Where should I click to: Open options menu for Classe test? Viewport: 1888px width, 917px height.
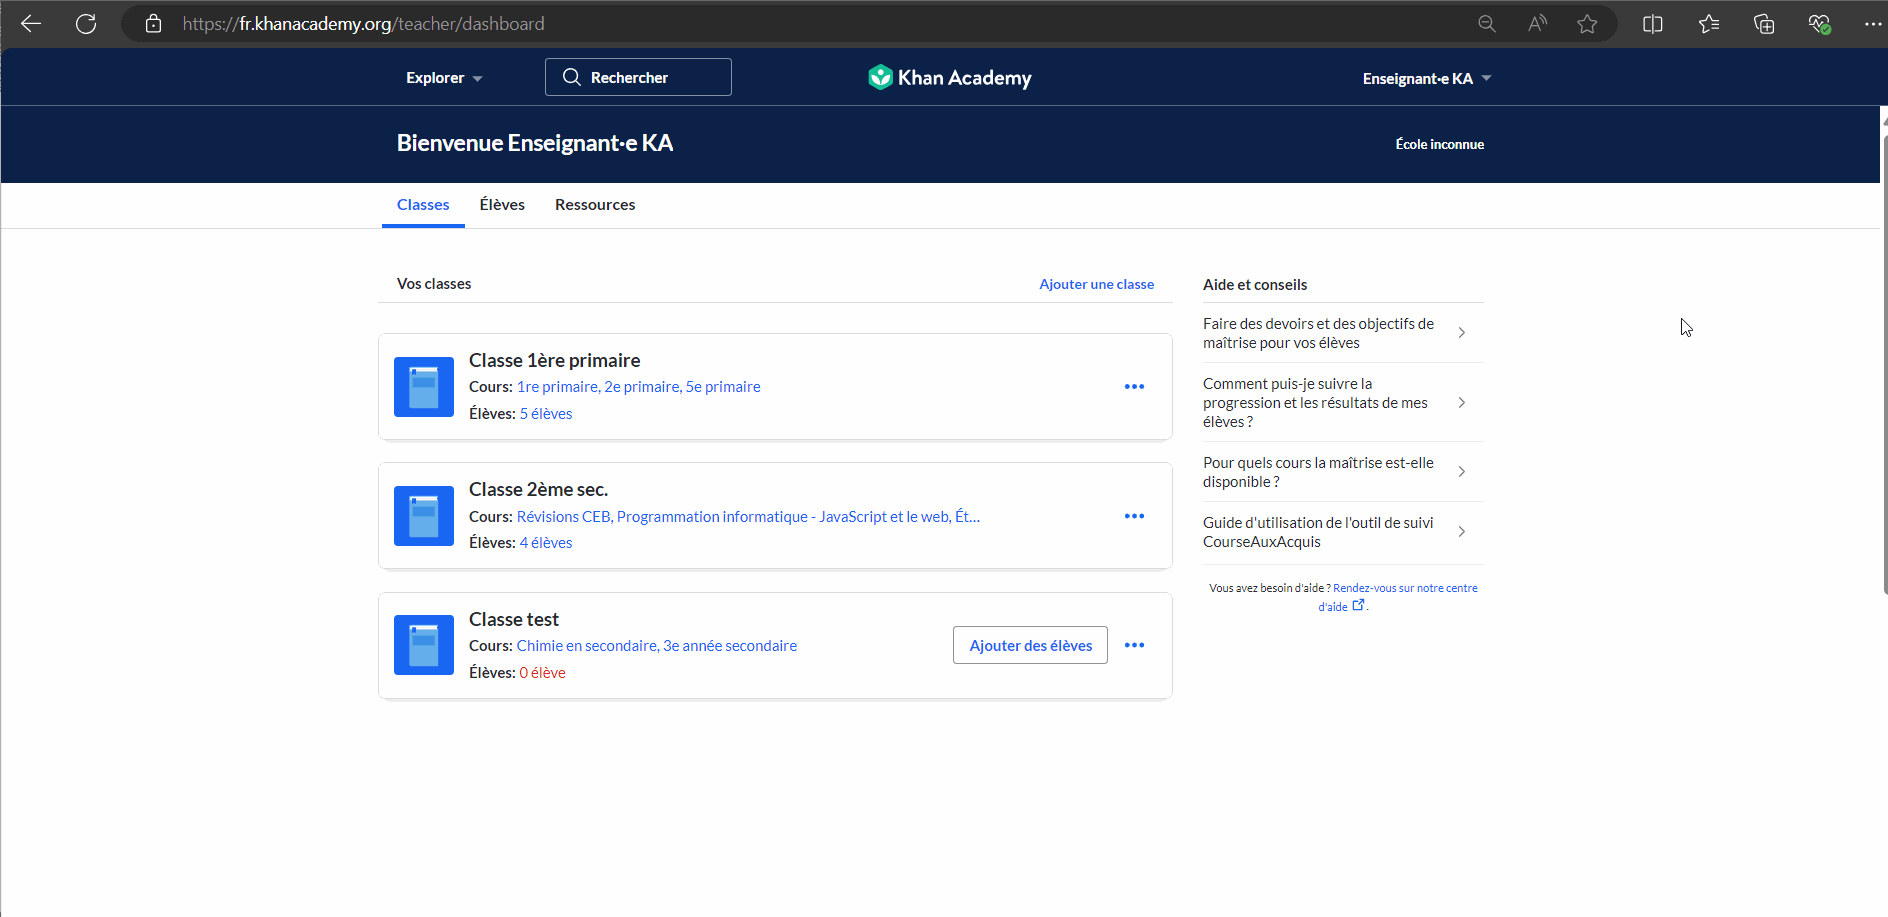coord(1134,645)
